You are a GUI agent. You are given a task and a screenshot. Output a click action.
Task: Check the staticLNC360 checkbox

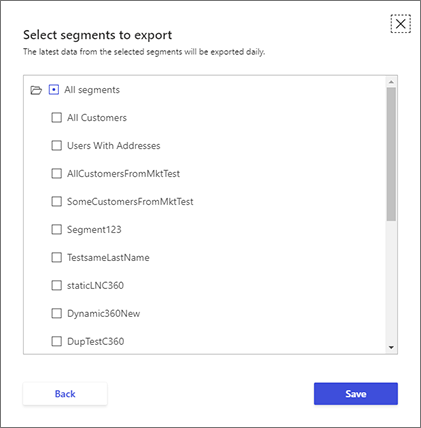(x=56, y=285)
